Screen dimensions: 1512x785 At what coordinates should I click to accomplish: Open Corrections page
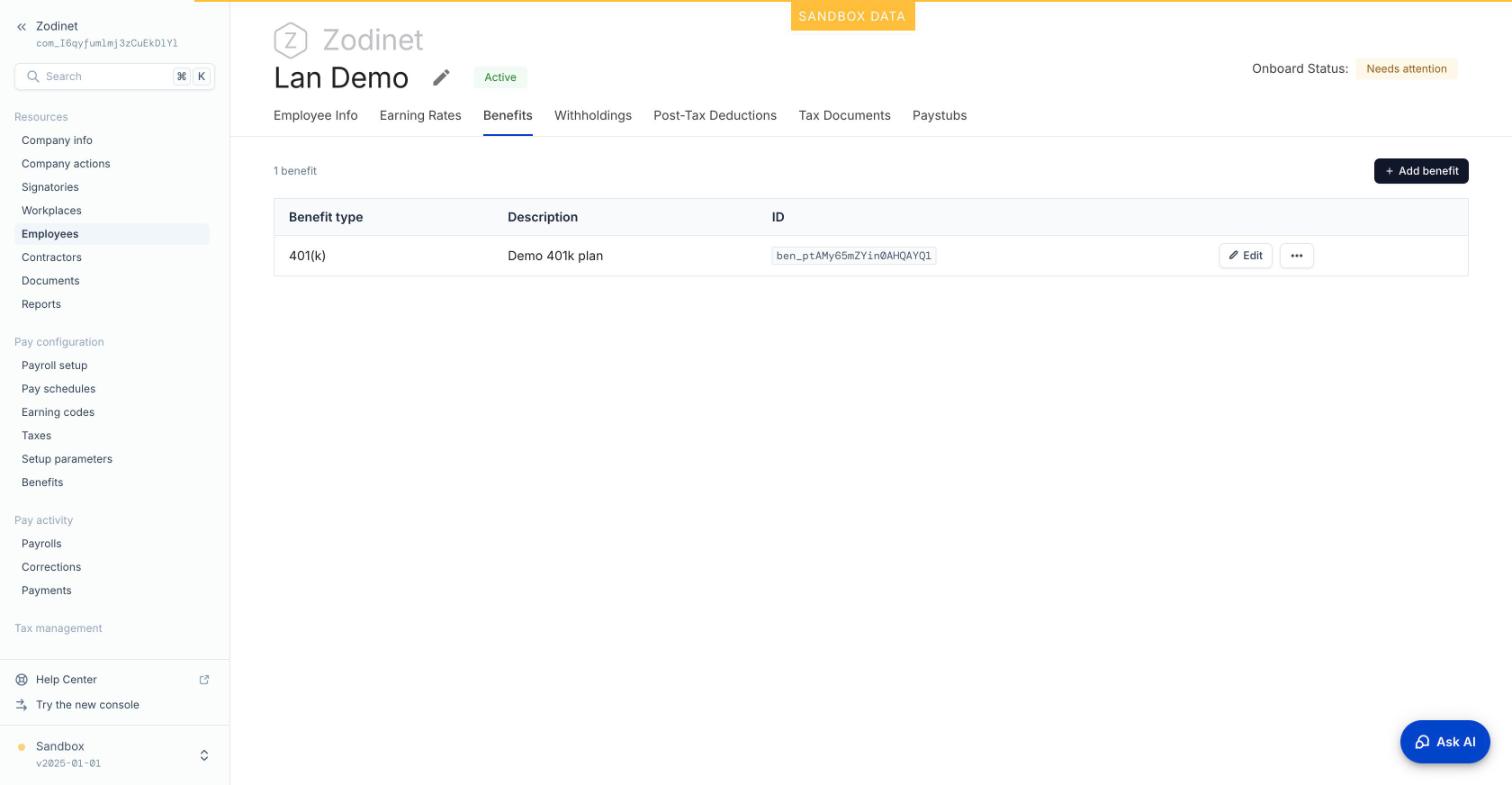[x=51, y=567]
